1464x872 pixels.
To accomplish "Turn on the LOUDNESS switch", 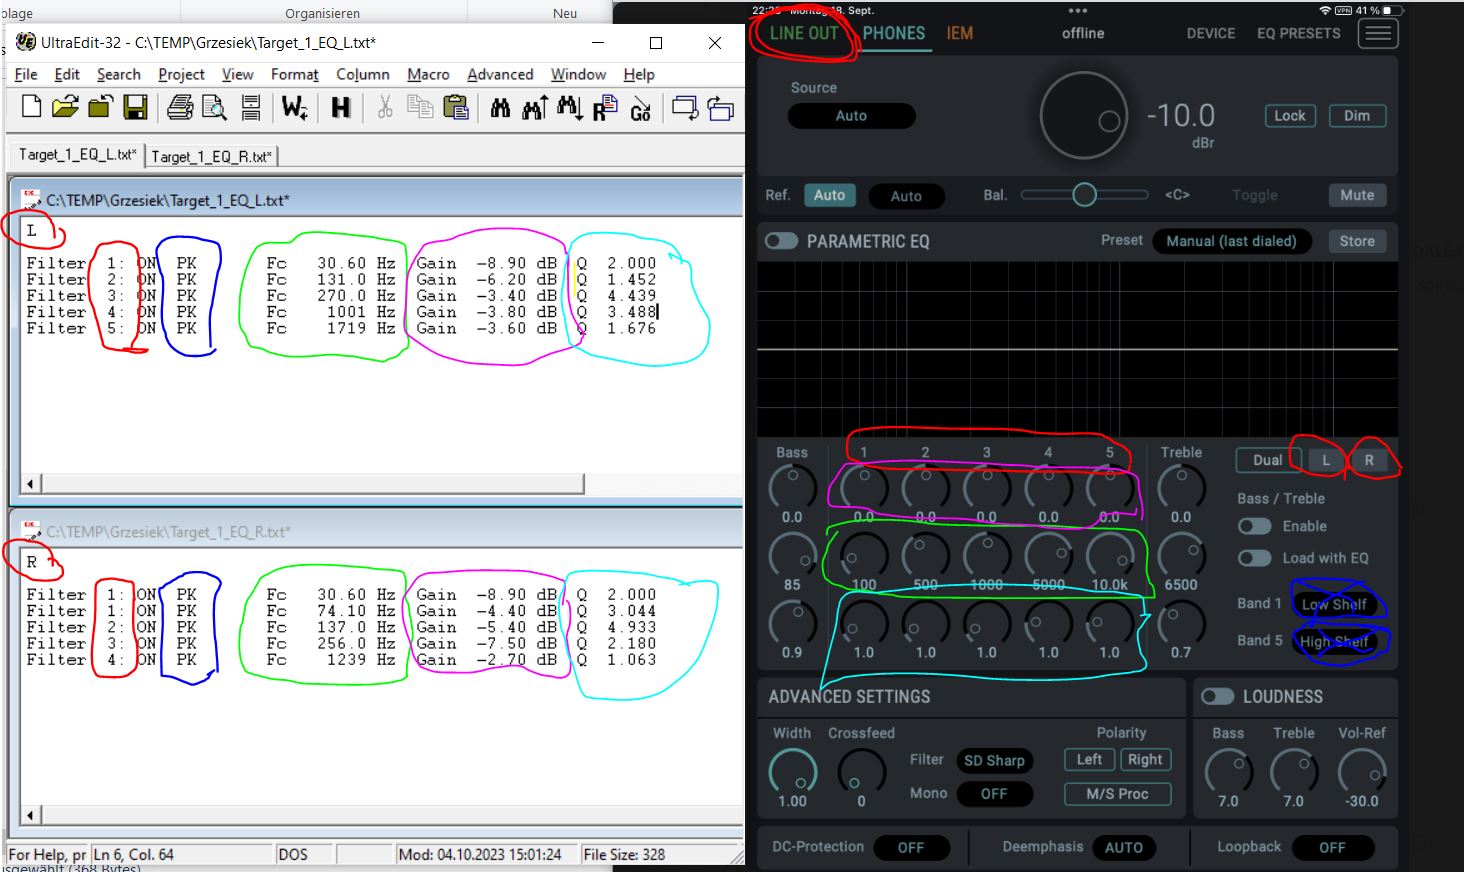I will [x=1217, y=696].
